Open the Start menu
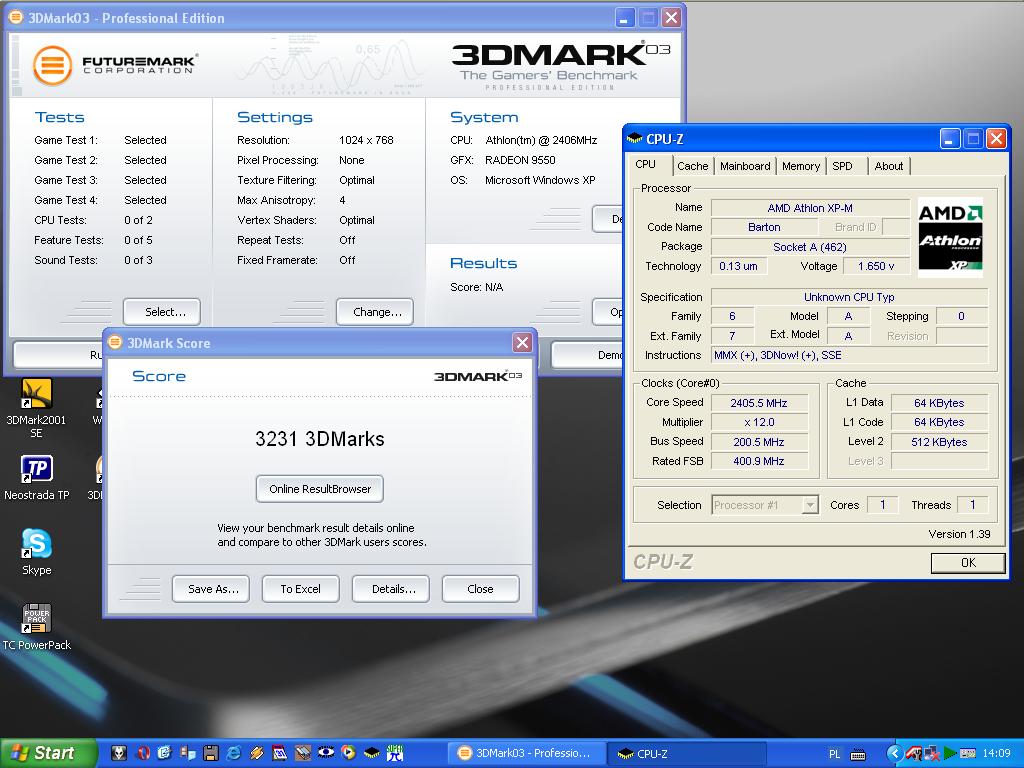This screenshot has height=768, width=1024. click(48, 753)
